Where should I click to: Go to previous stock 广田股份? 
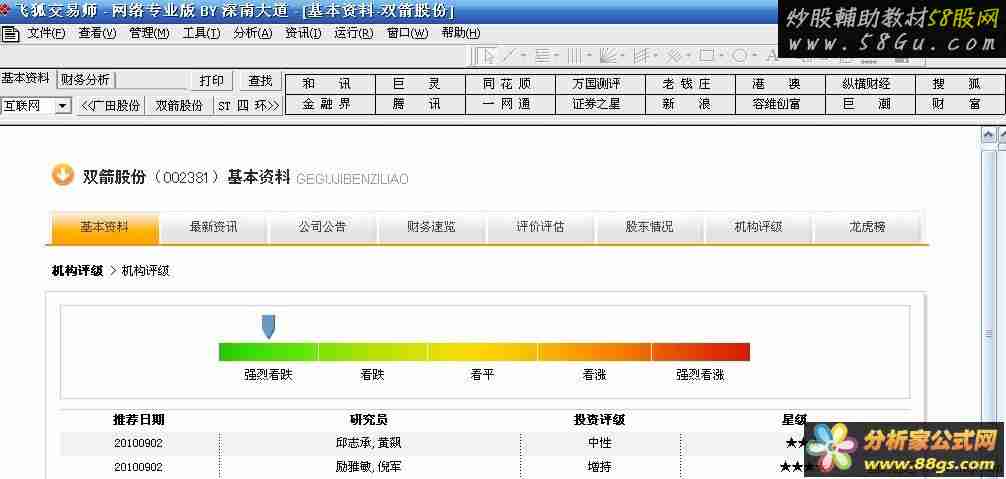point(111,105)
